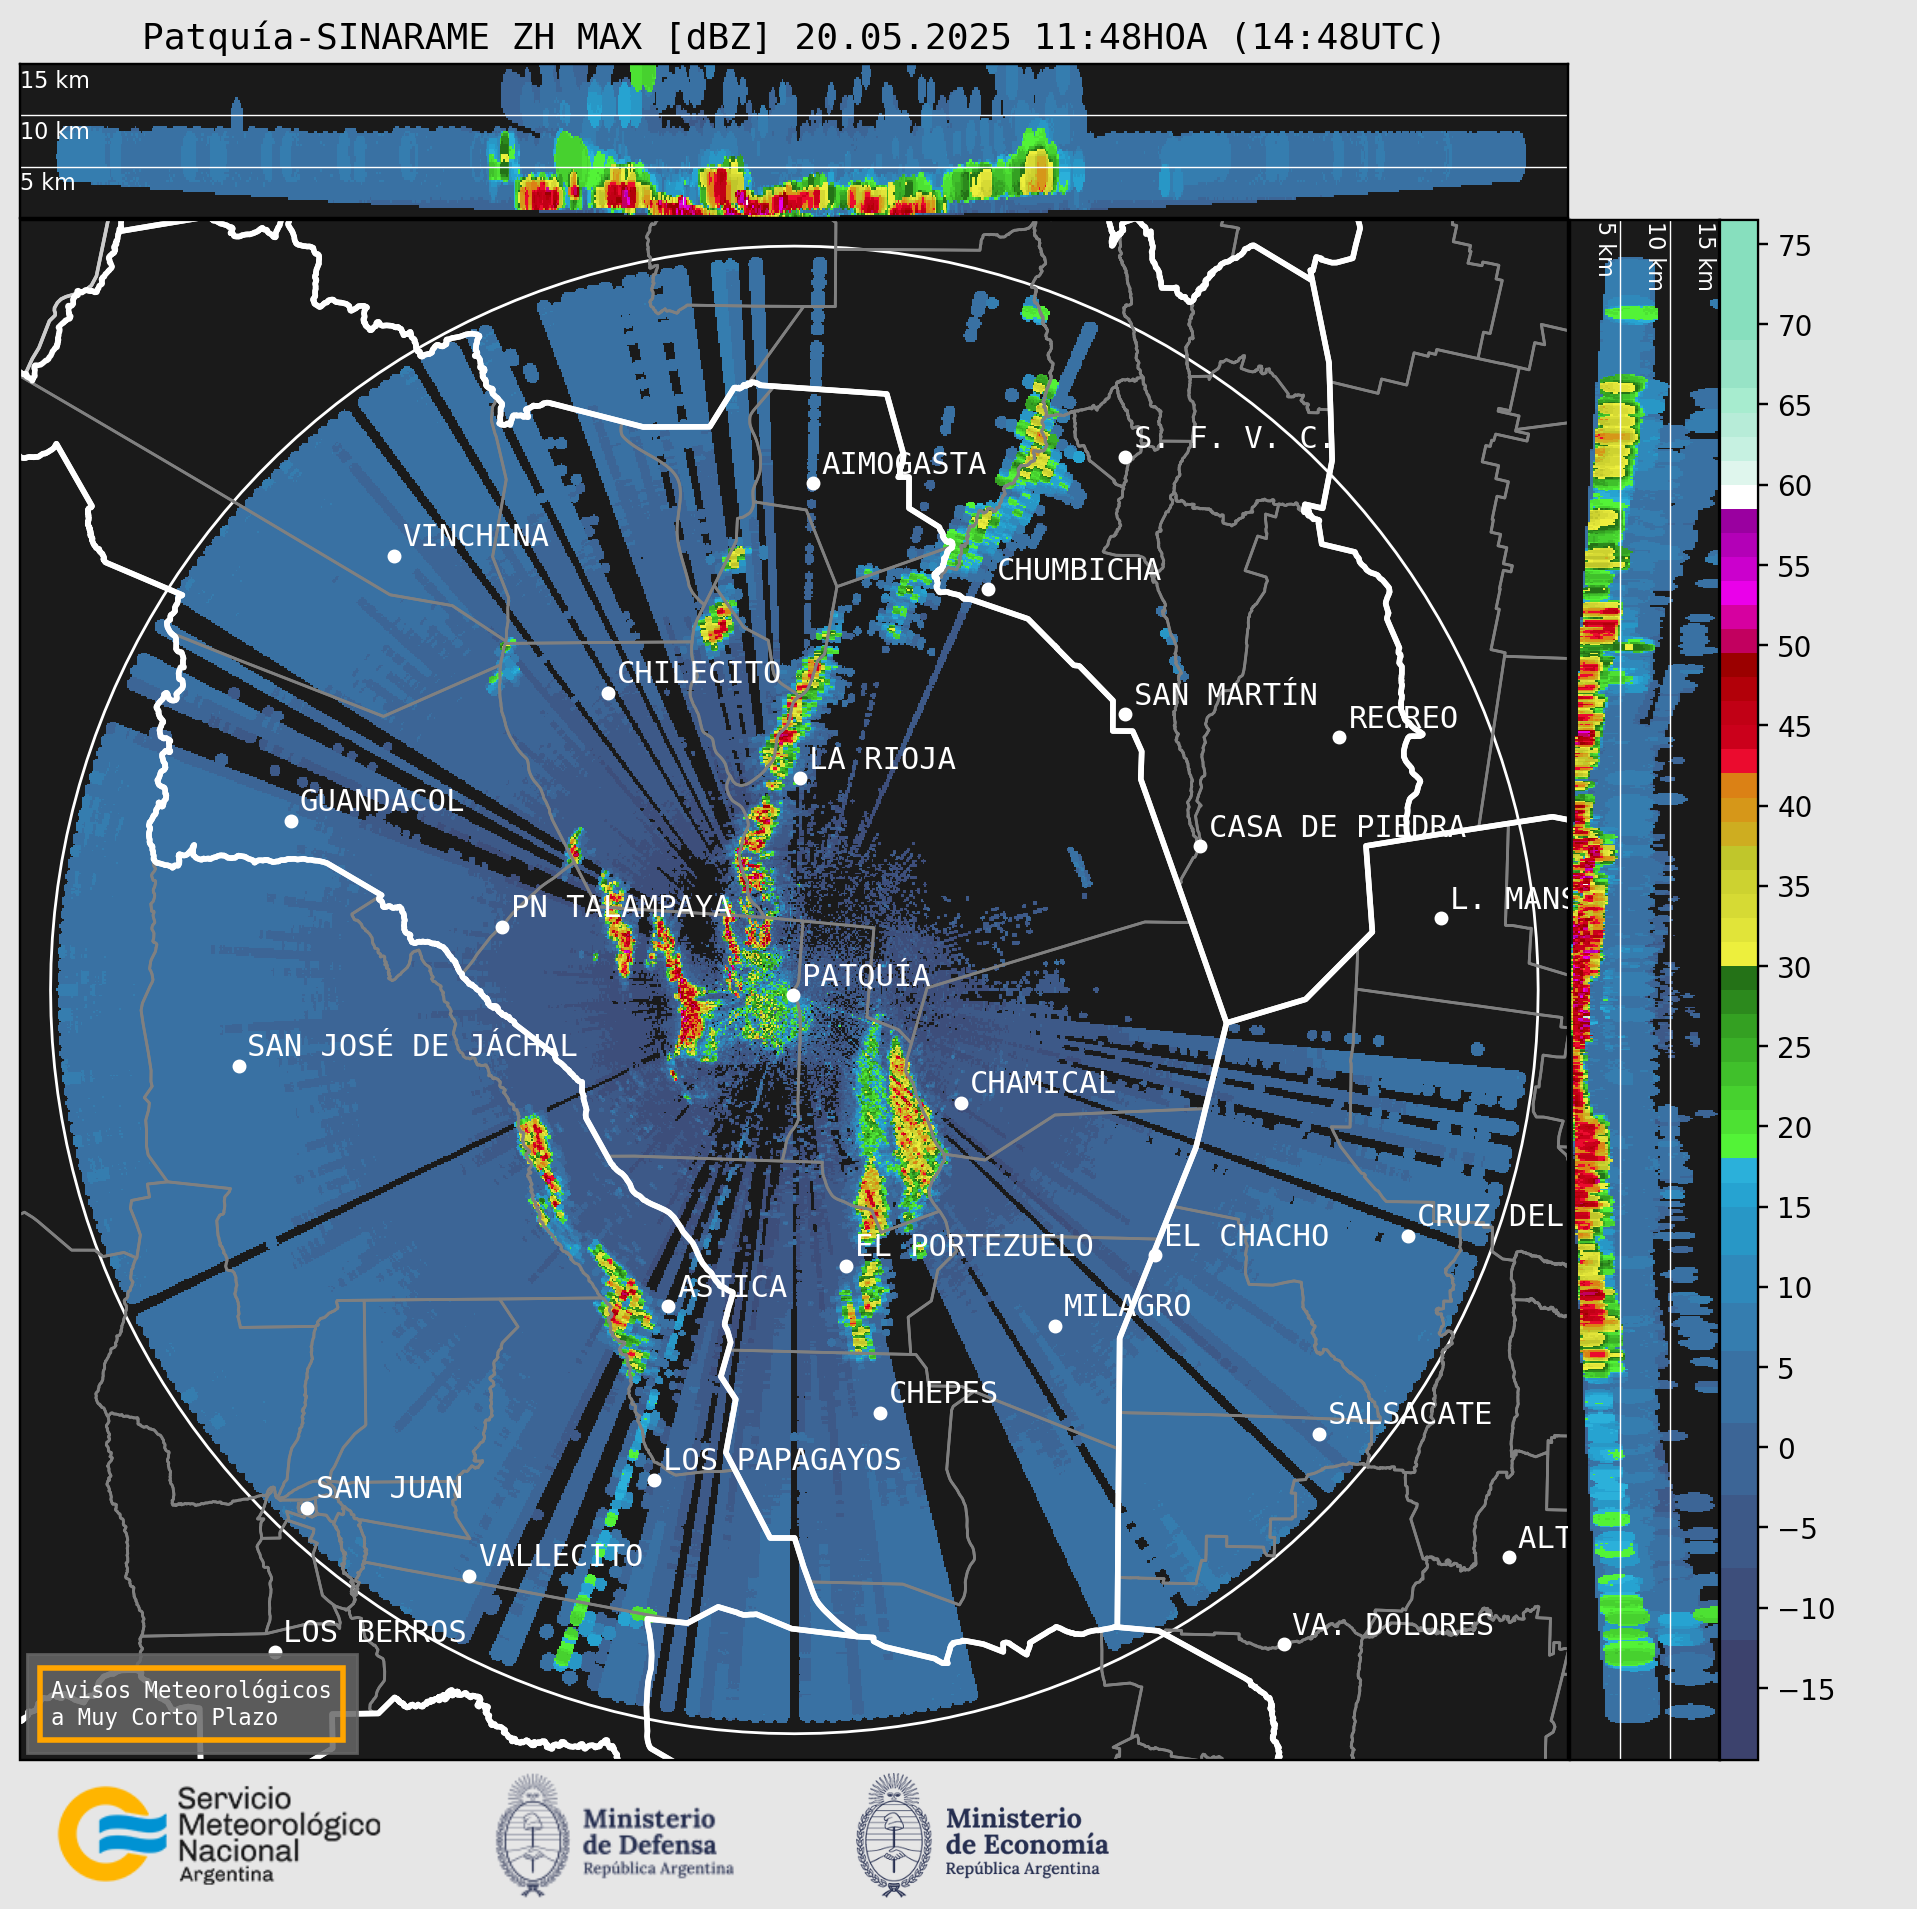Click the L. MANS marker dot
Image resolution: width=1917 pixels, height=1909 pixels.
click(x=1441, y=918)
